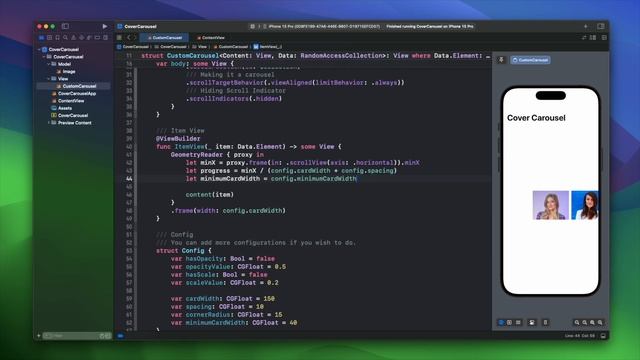Toggle source-control status filter in navigator
This screenshot has height=360, width=640.
[108, 336]
